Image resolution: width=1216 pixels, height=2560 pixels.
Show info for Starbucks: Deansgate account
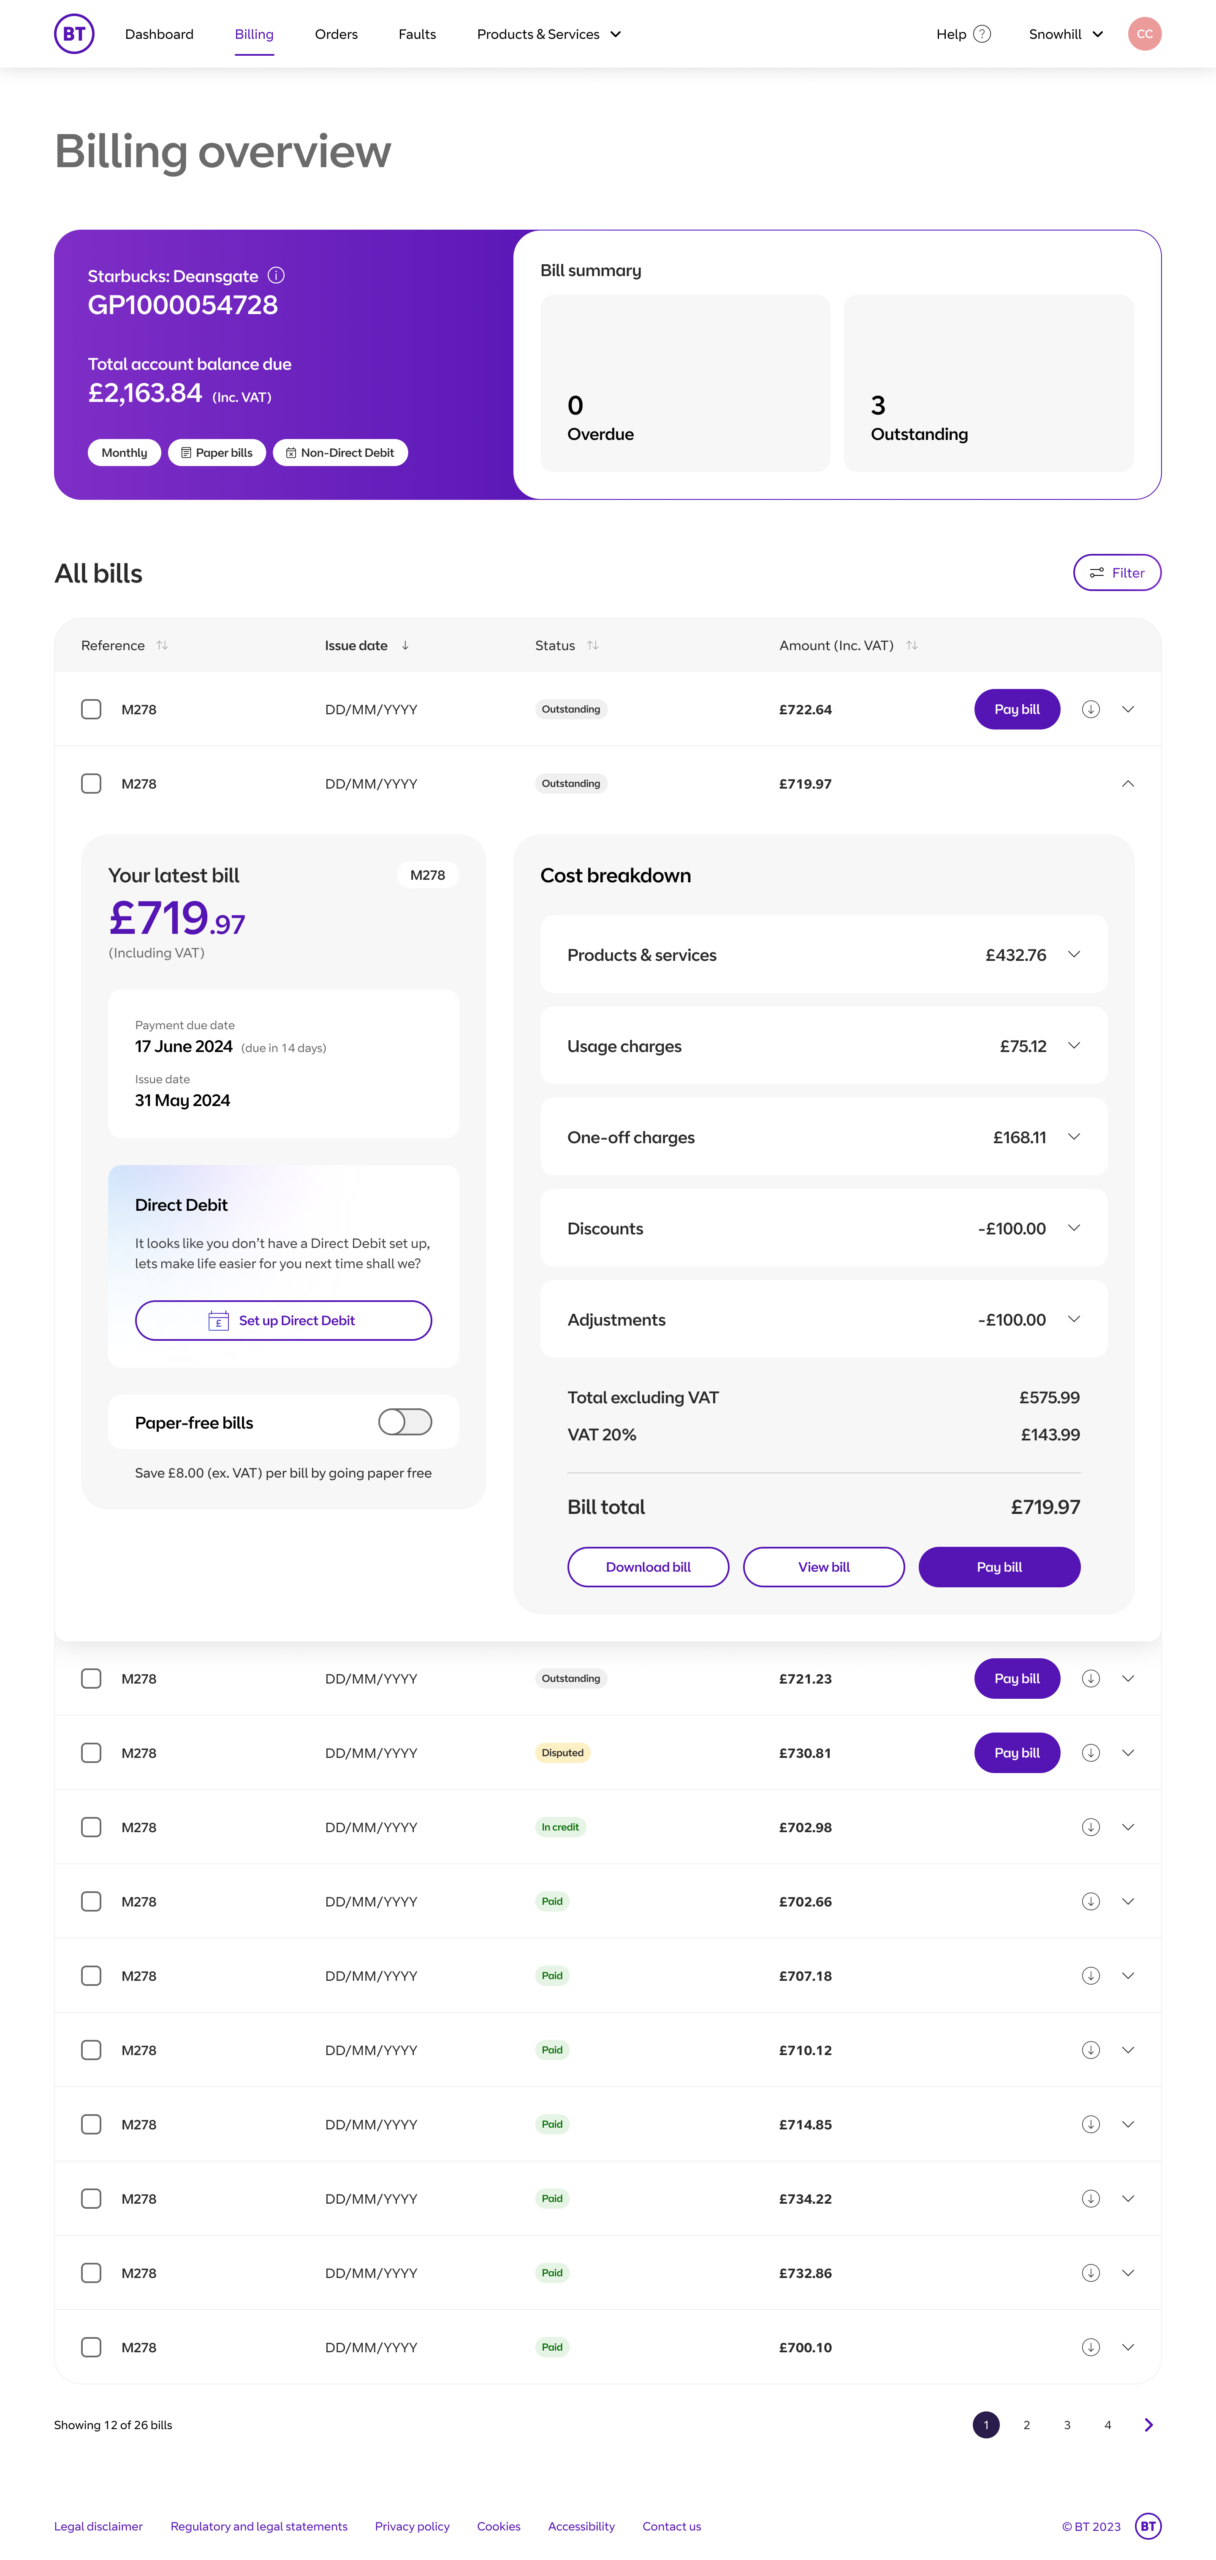tap(276, 275)
